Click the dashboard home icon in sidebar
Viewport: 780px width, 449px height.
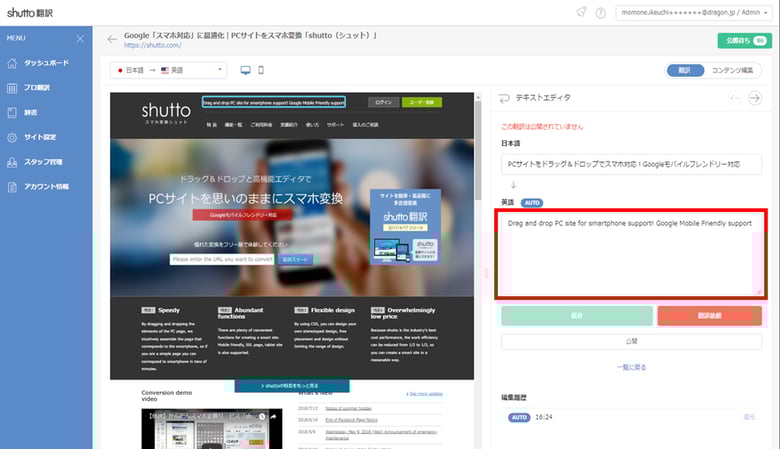tap(12, 63)
